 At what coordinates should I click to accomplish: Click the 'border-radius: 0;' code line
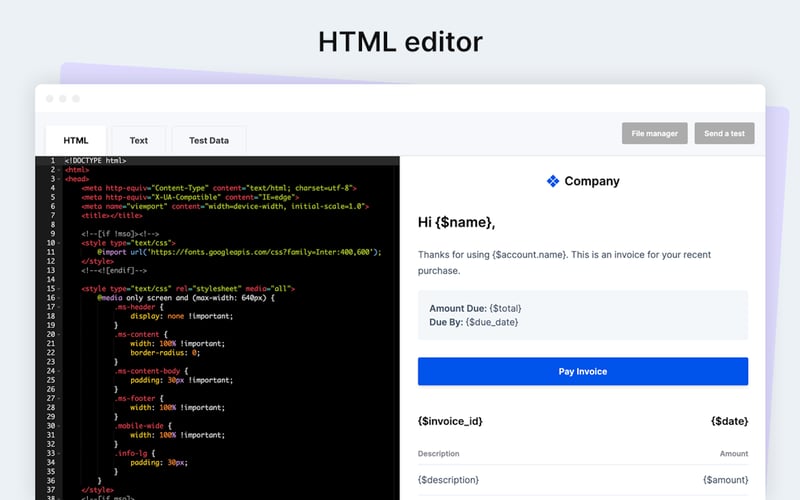(165, 353)
